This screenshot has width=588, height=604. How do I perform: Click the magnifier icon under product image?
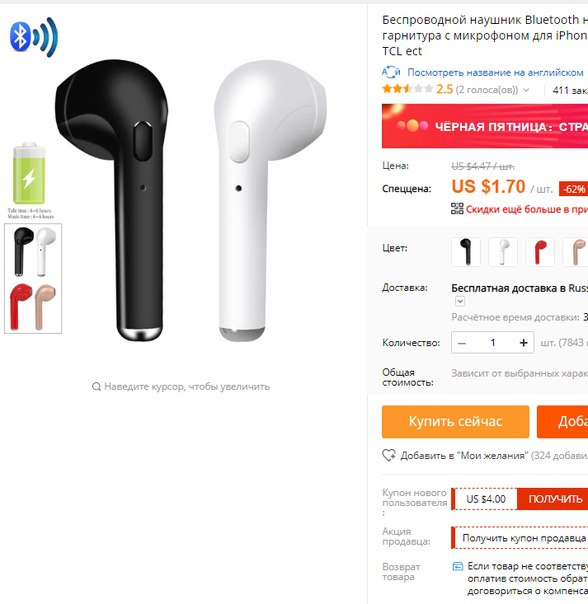point(96,386)
